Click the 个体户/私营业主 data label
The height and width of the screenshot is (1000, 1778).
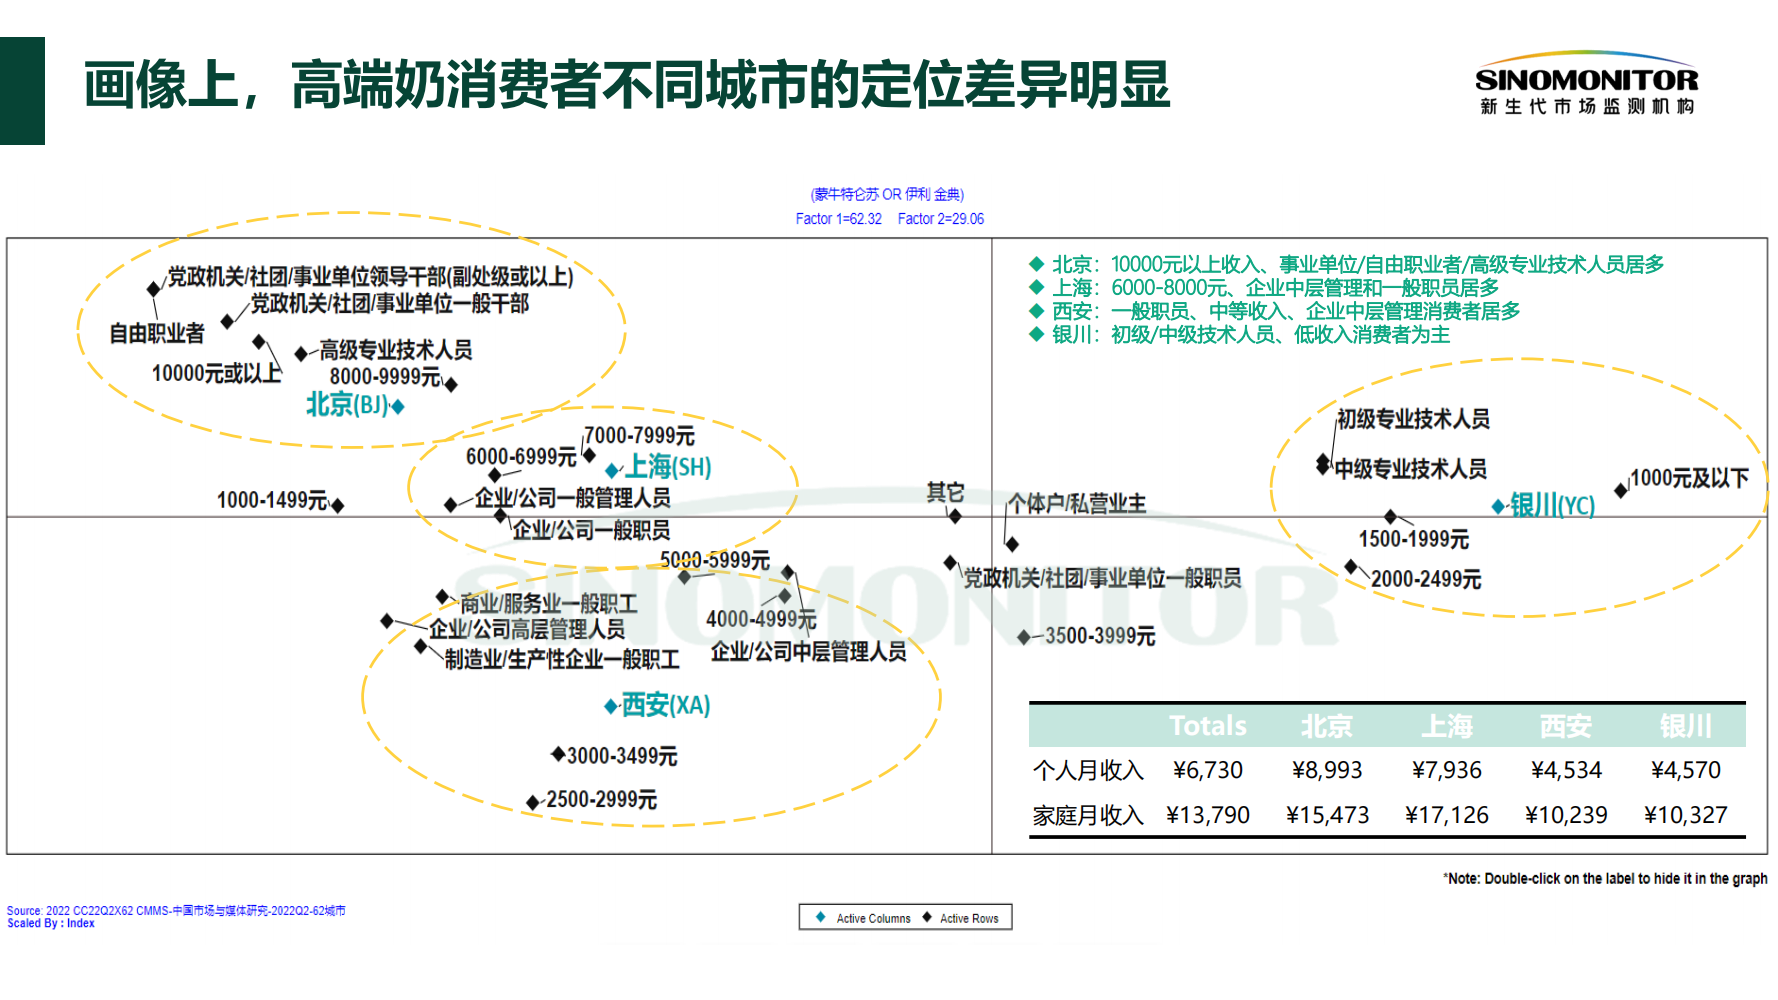point(1076,503)
